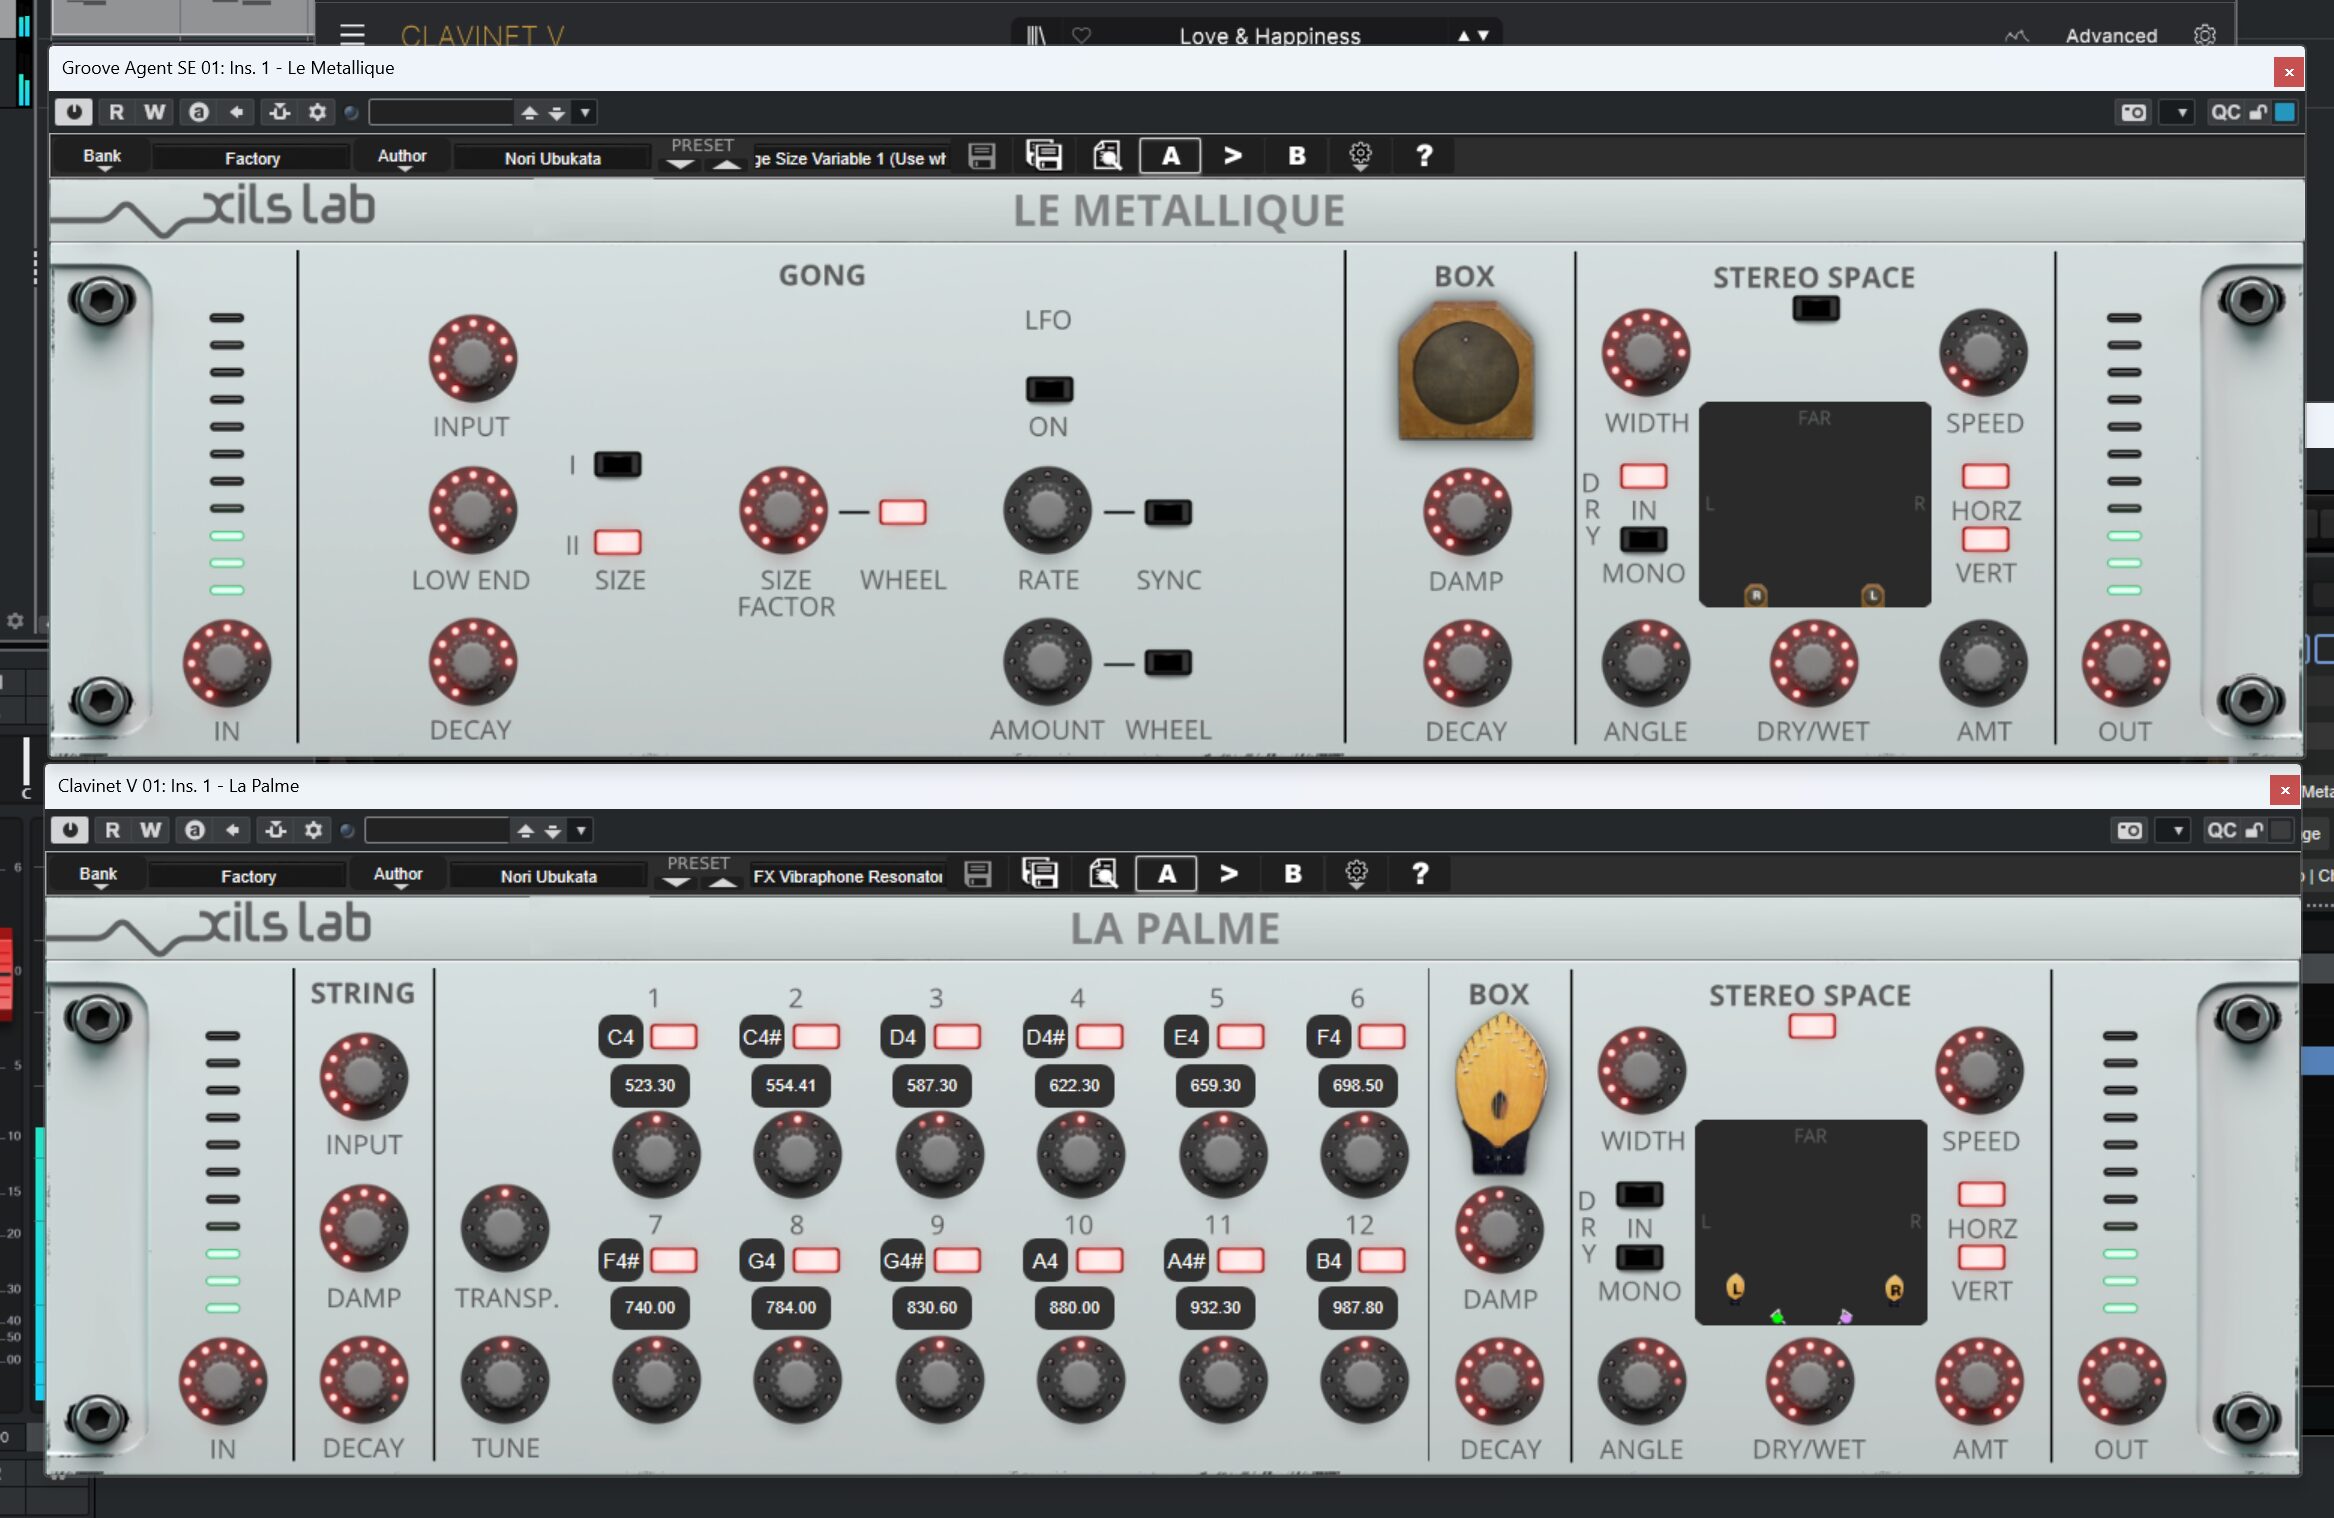Open snapshot dropdown arrow in La Palme header
2334x1518 pixels.
coord(2177,830)
